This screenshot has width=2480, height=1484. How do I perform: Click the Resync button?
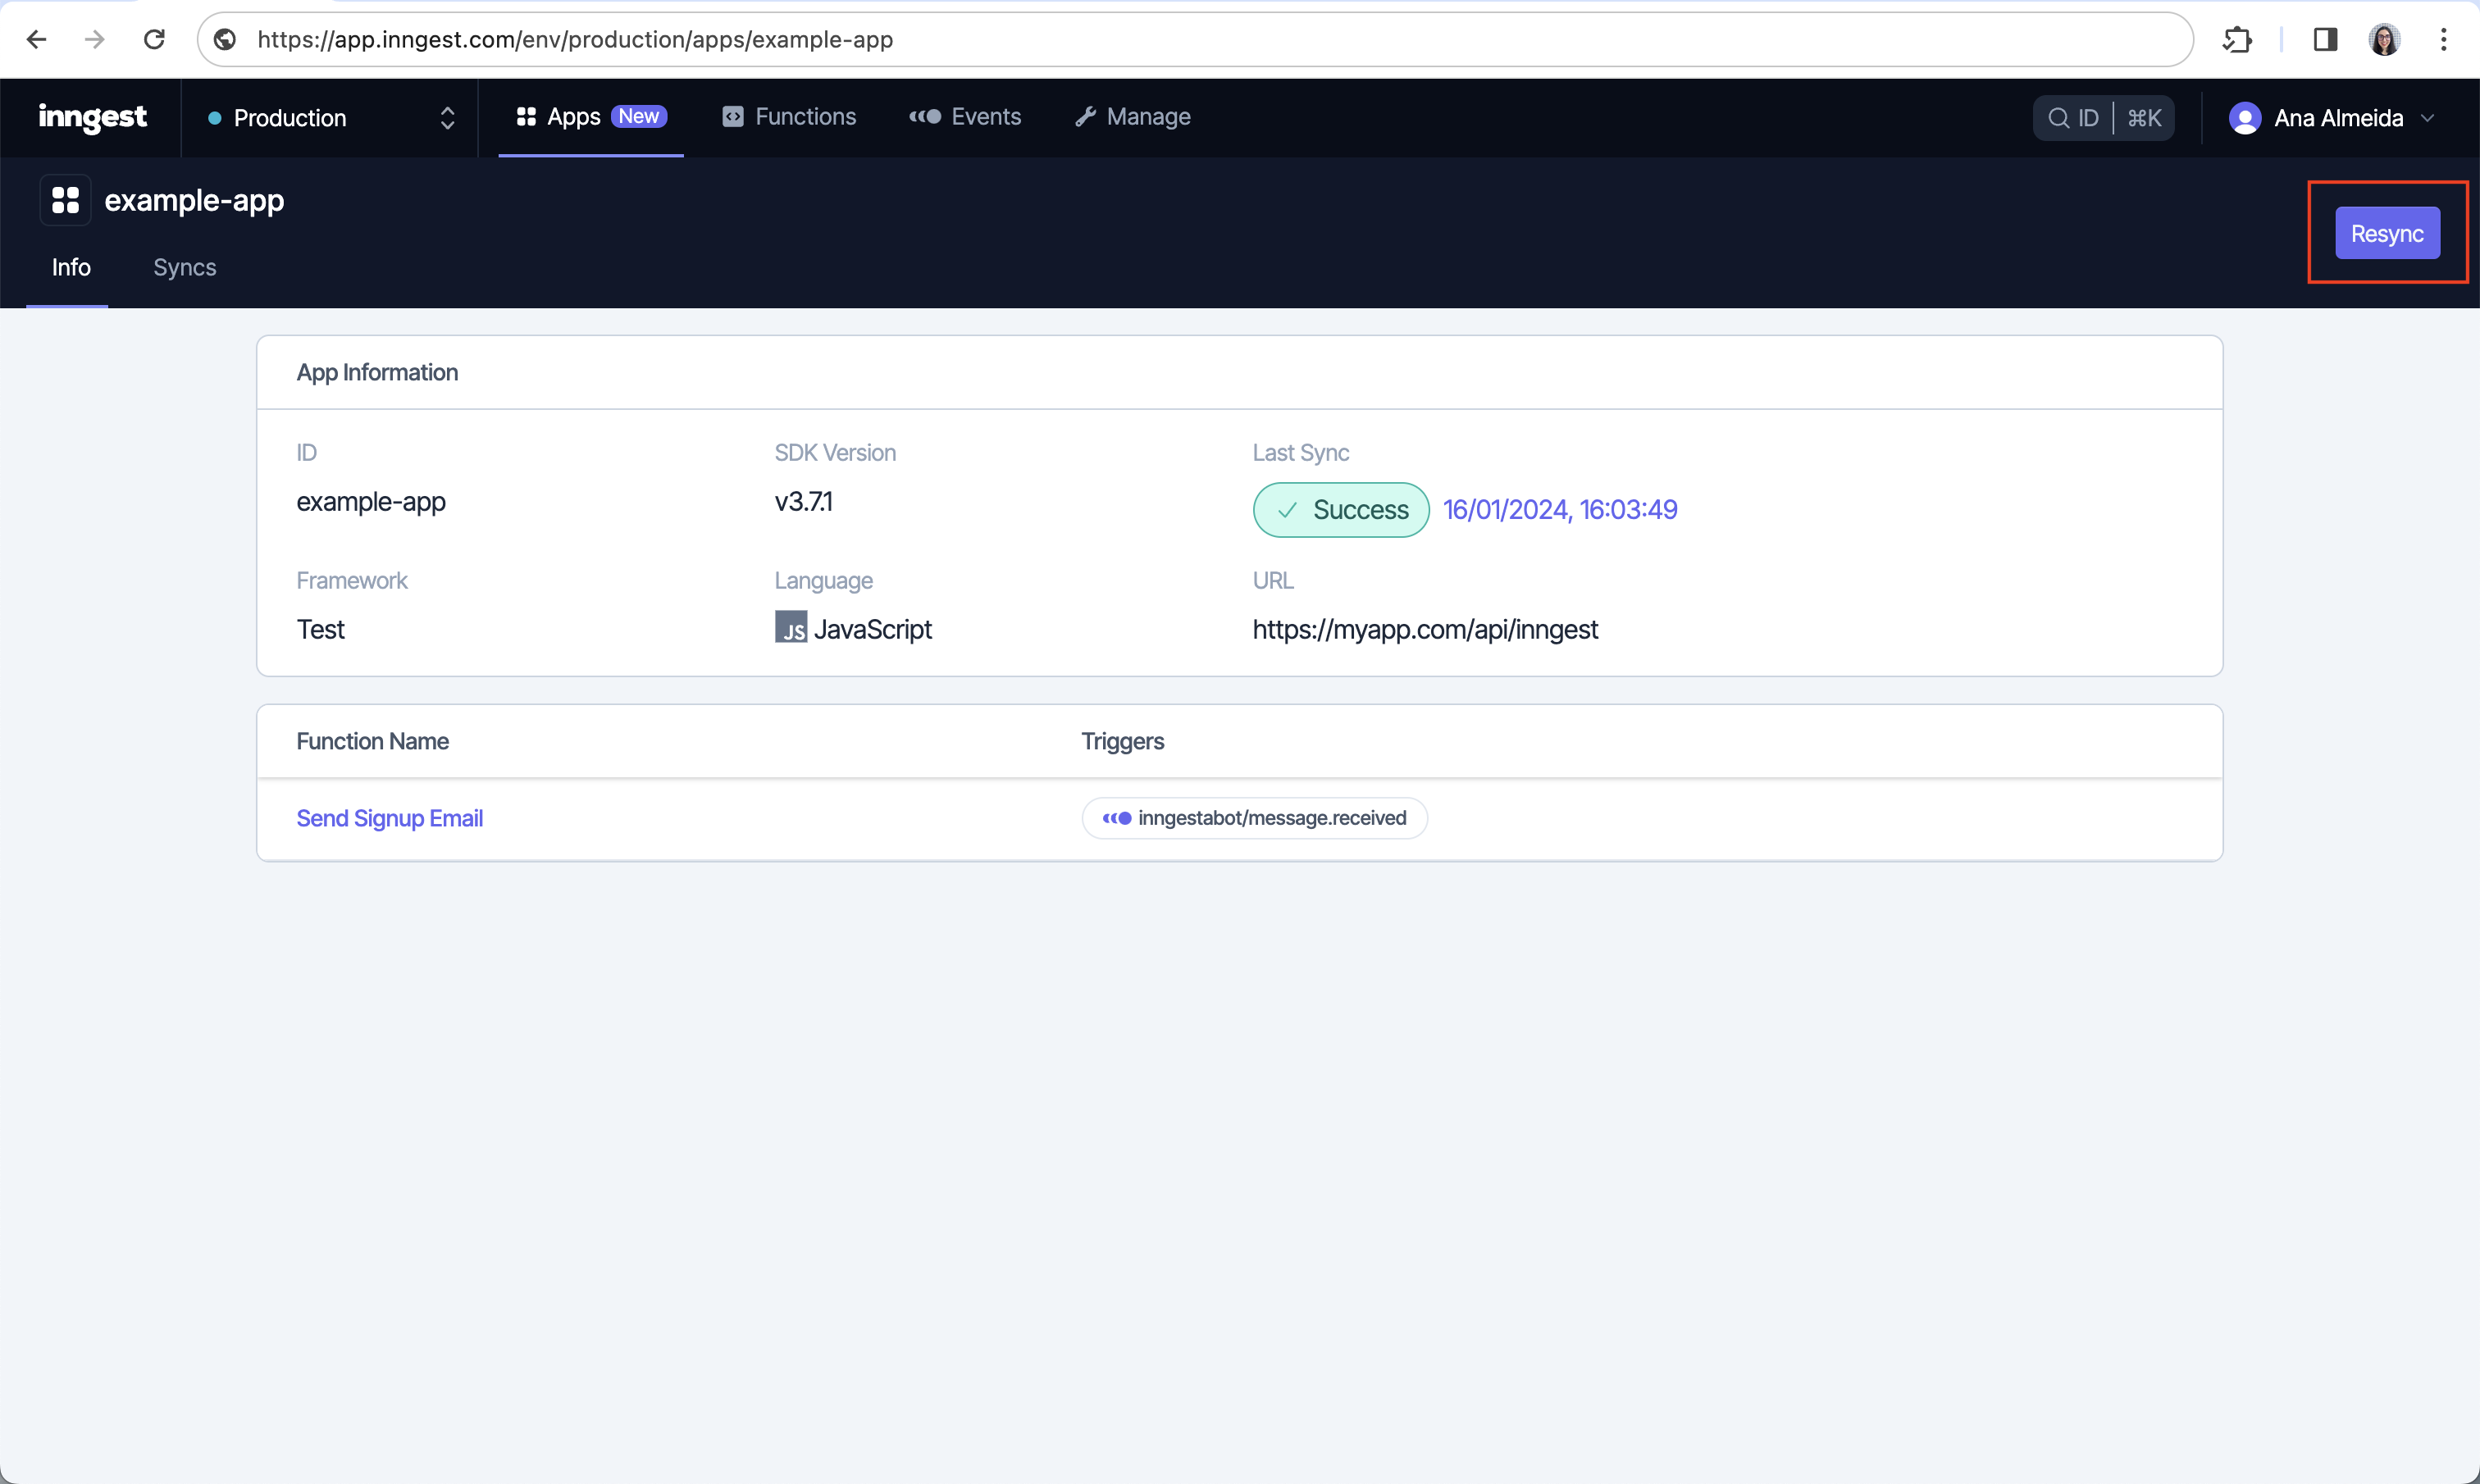click(2388, 233)
